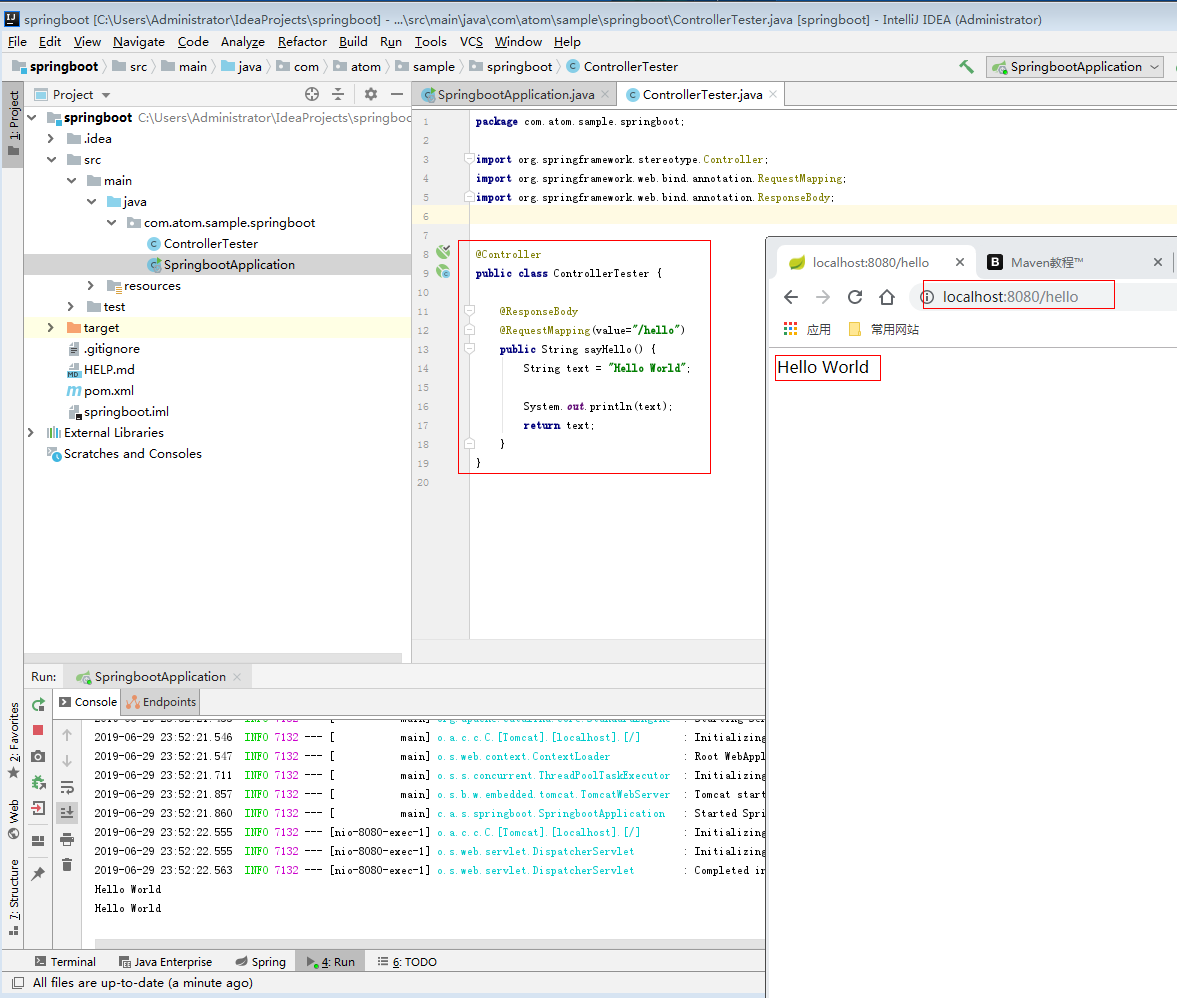Viewport: 1177px width, 998px height.
Task: Click the dump threads camera icon
Action: tap(38, 756)
